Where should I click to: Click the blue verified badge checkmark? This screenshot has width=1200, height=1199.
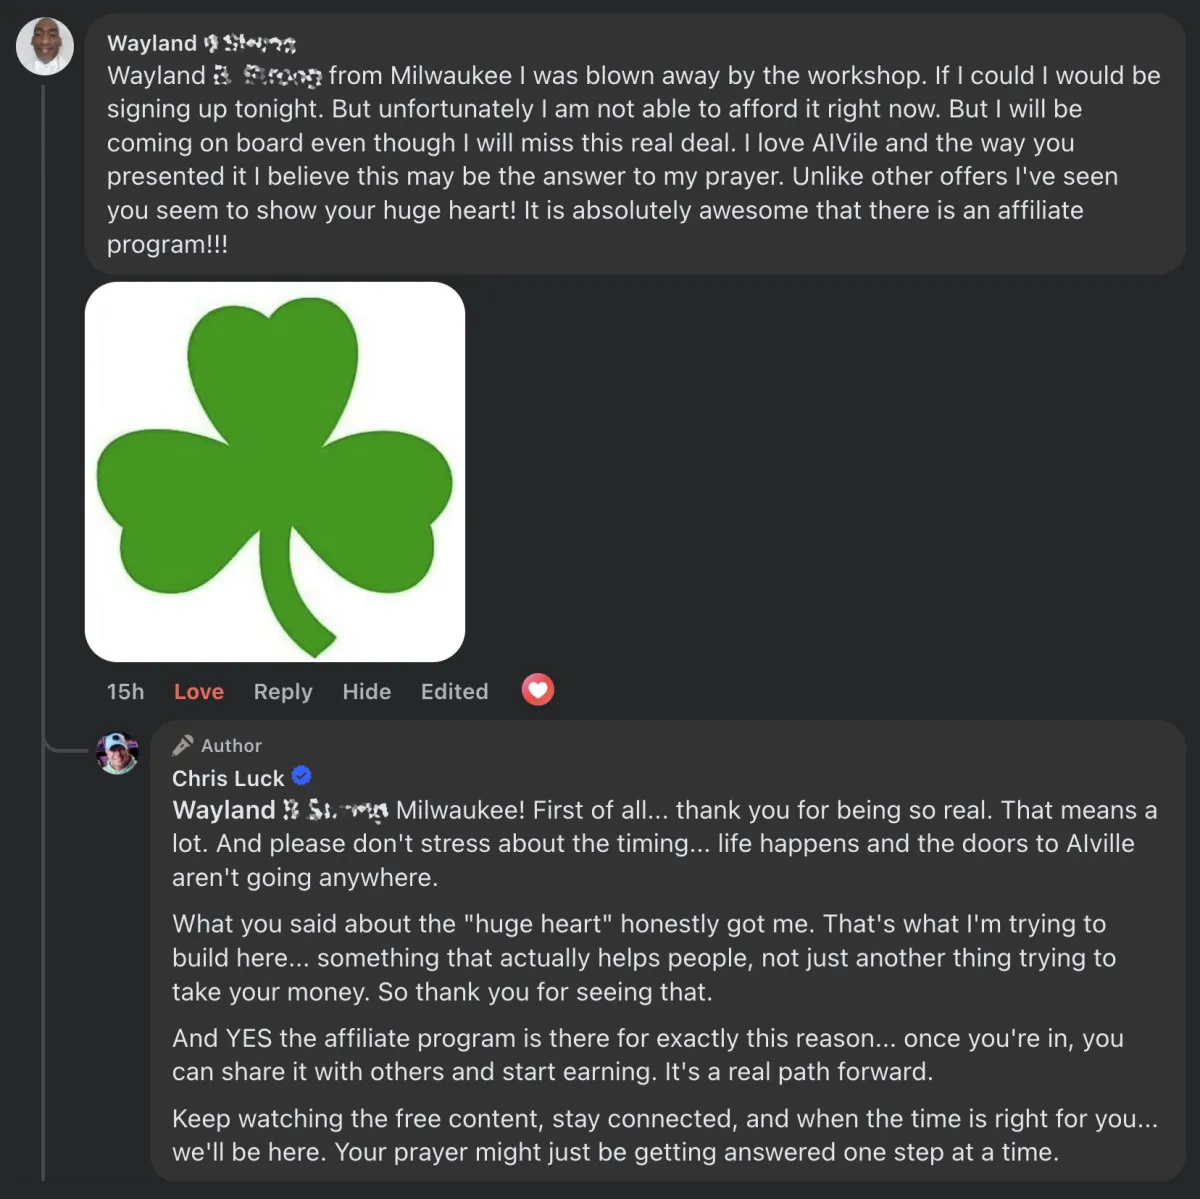point(301,776)
